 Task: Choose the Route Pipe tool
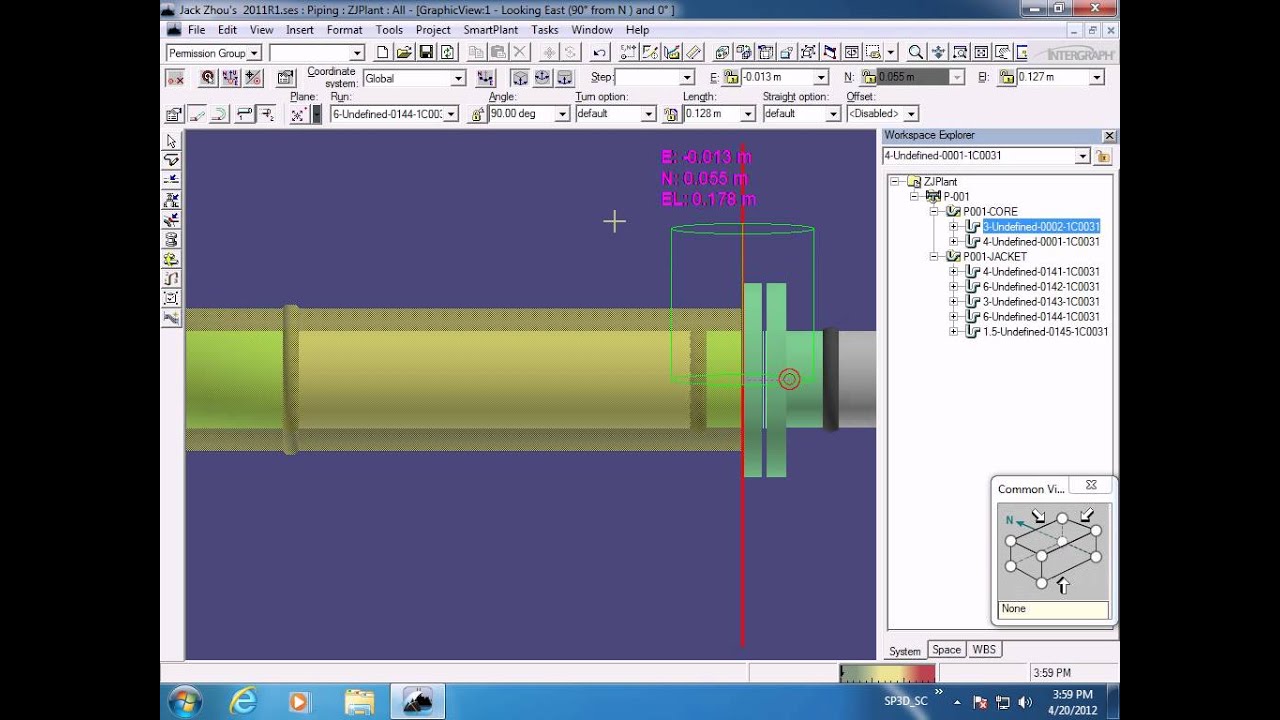171,160
